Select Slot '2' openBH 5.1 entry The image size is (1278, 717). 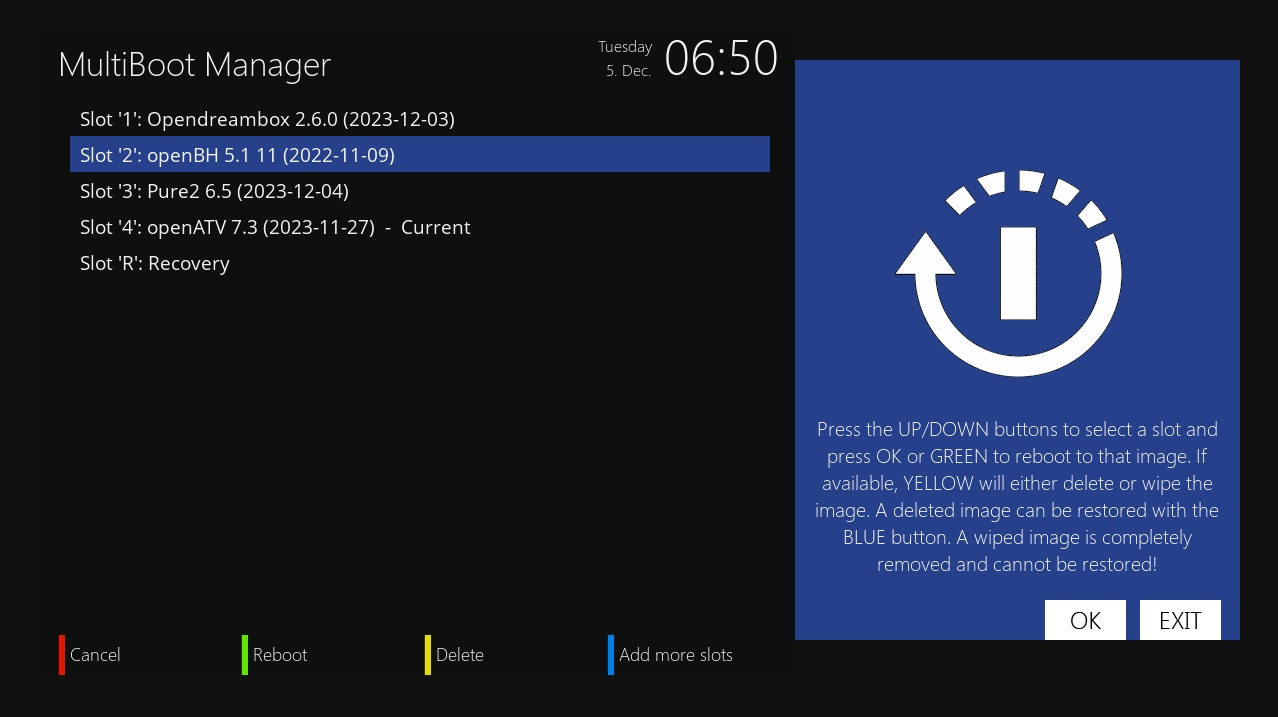point(420,155)
